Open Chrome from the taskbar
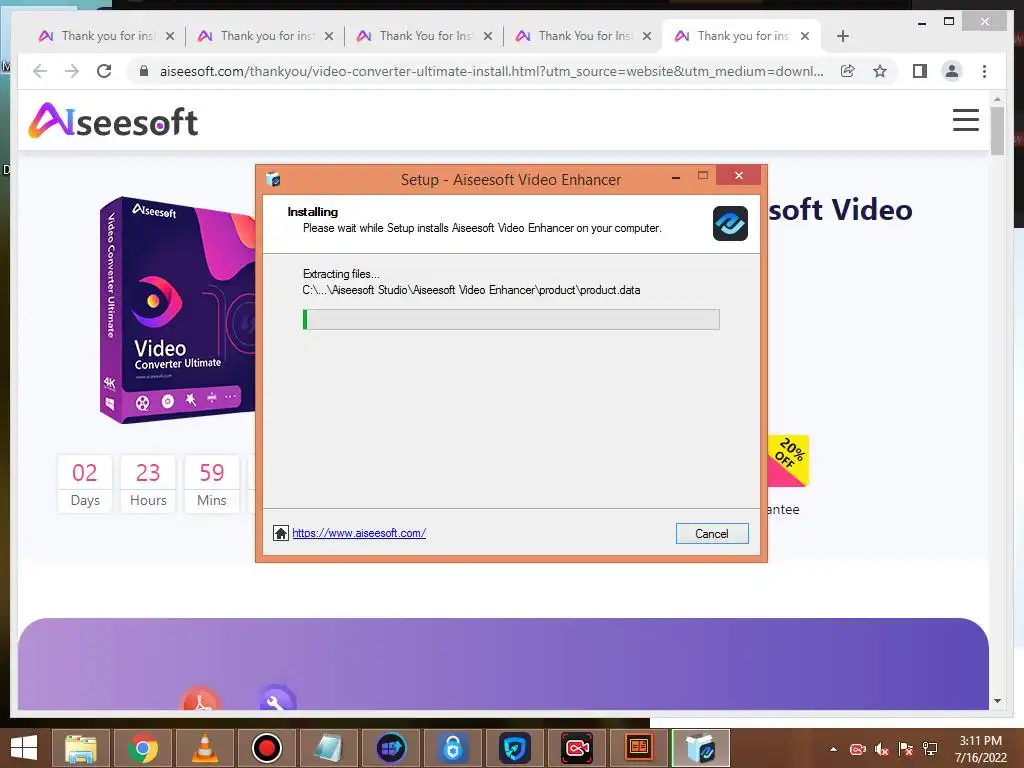Viewport: 1024px width, 768px height. tap(142, 748)
